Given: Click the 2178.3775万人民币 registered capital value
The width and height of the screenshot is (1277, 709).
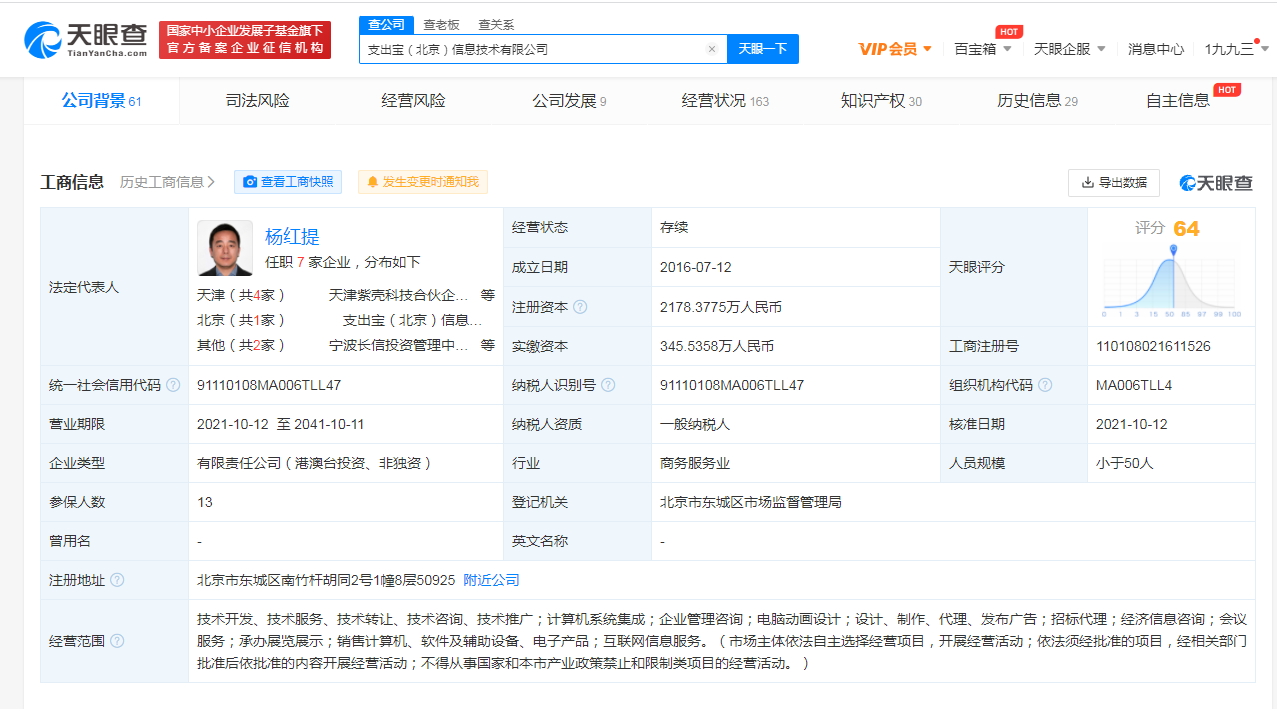Looking at the screenshot, I should [x=721, y=307].
